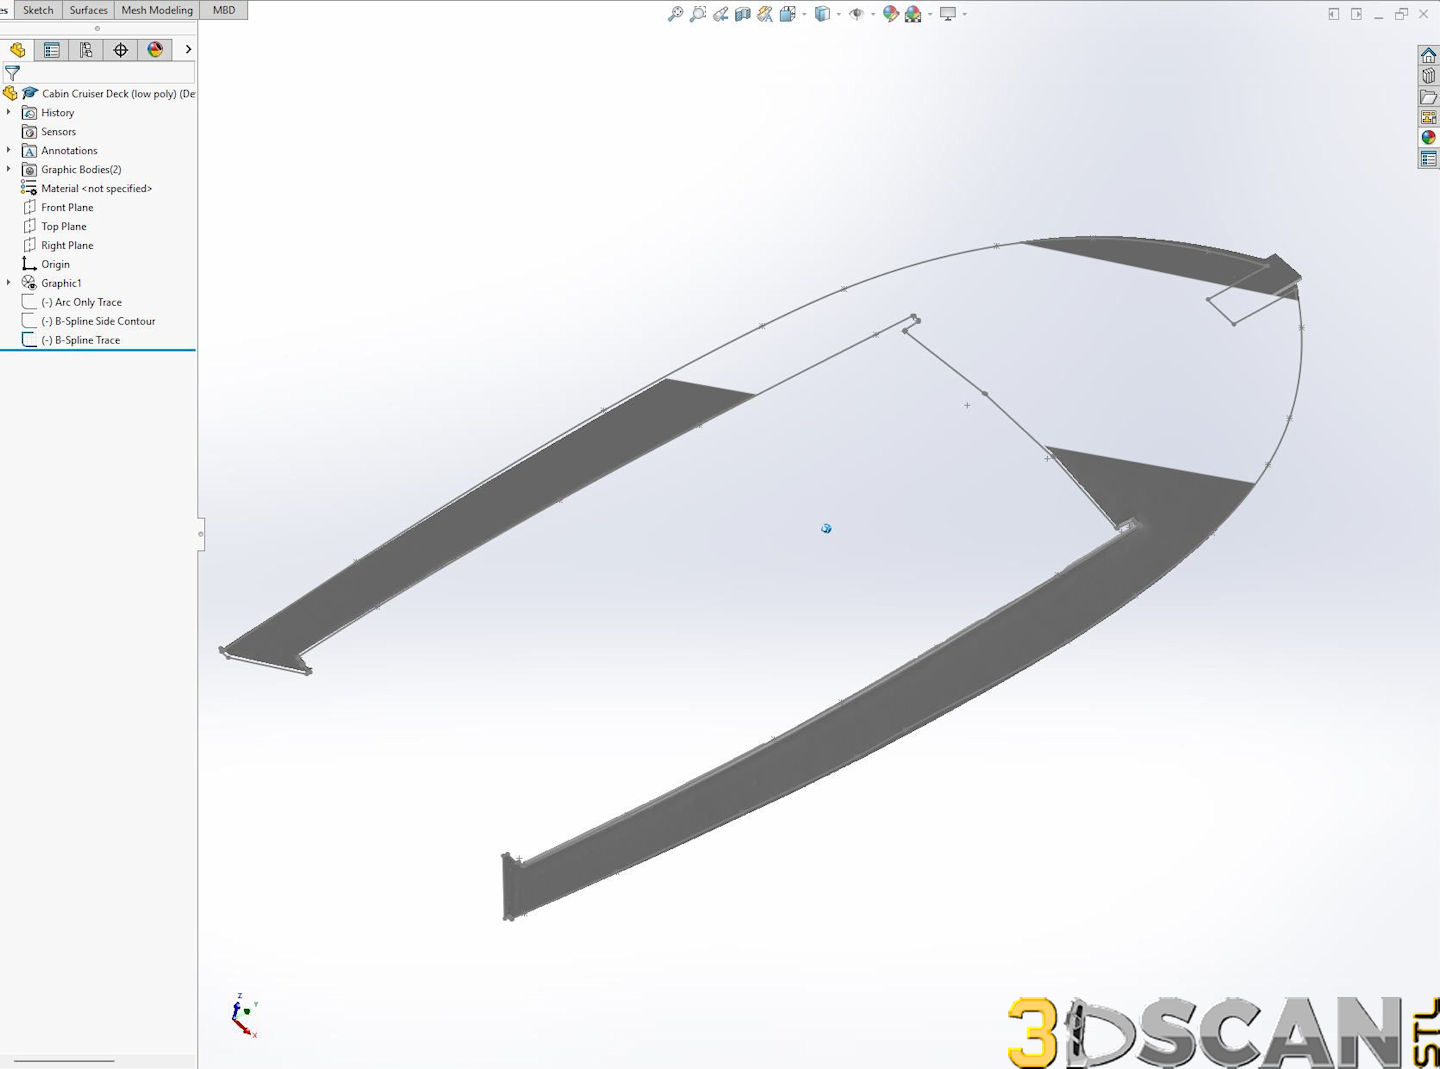Viewport: 1440px width, 1069px height.
Task: Expand the Graphic1 tree node
Action: [x=9, y=283]
